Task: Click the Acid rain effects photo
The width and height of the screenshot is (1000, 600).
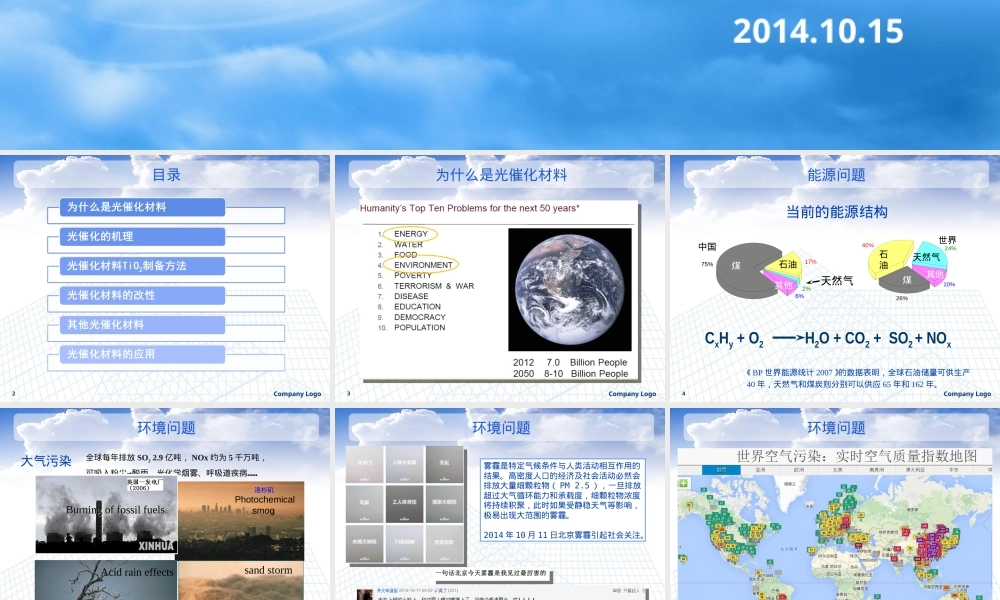Action: click(x=106, y=580)
